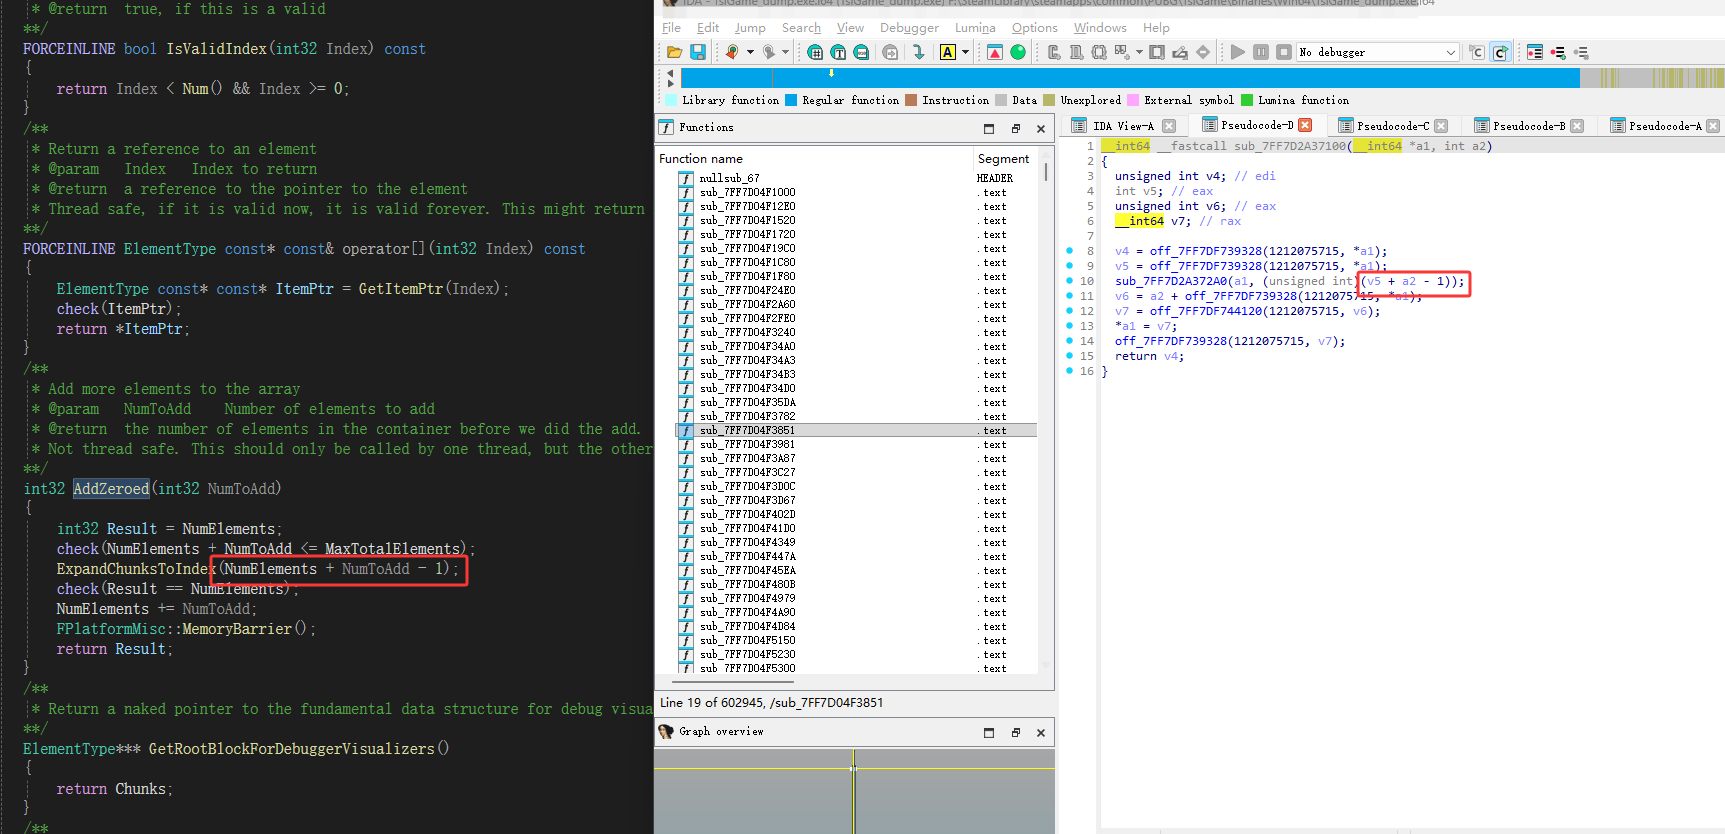Open the Edit menu
This screenshot has height=834, width=1725.
708,28
